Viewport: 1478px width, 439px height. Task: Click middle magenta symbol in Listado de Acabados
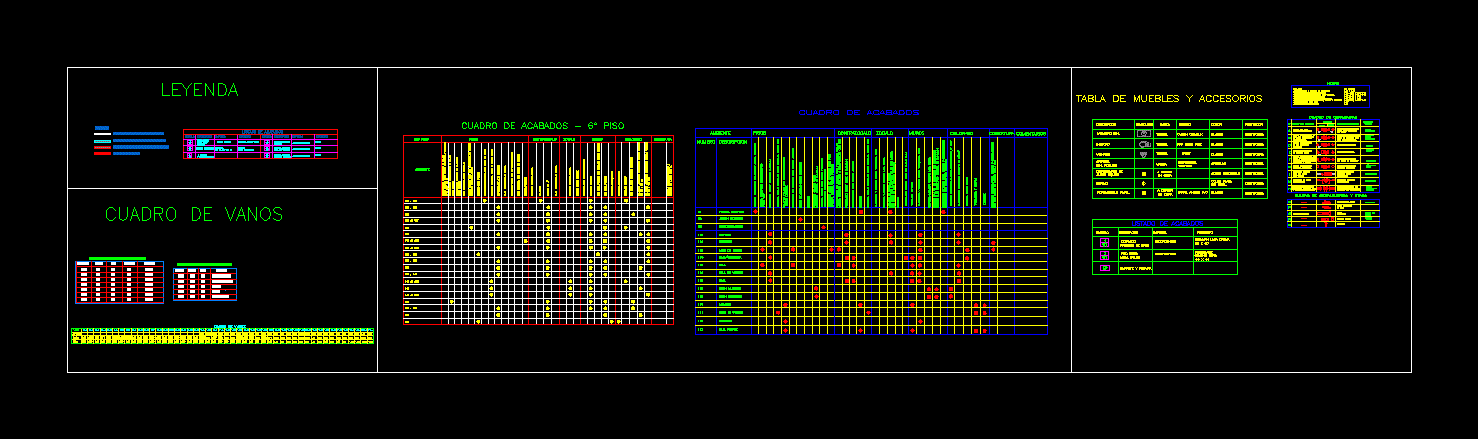1103,255
